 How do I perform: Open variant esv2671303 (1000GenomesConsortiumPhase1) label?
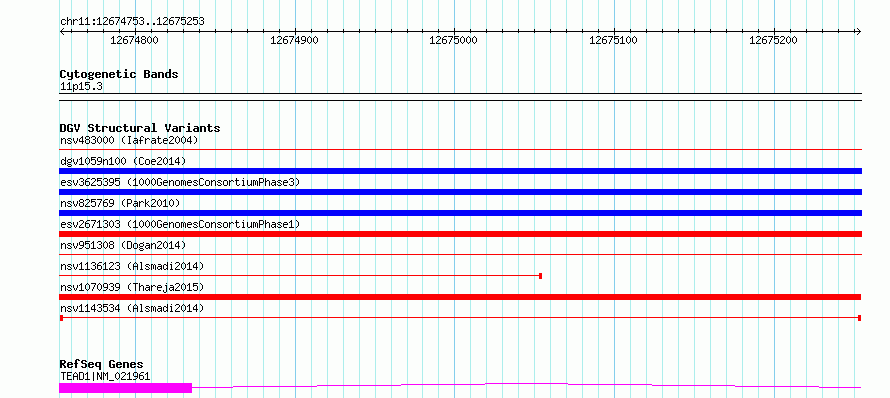(179, 224)
